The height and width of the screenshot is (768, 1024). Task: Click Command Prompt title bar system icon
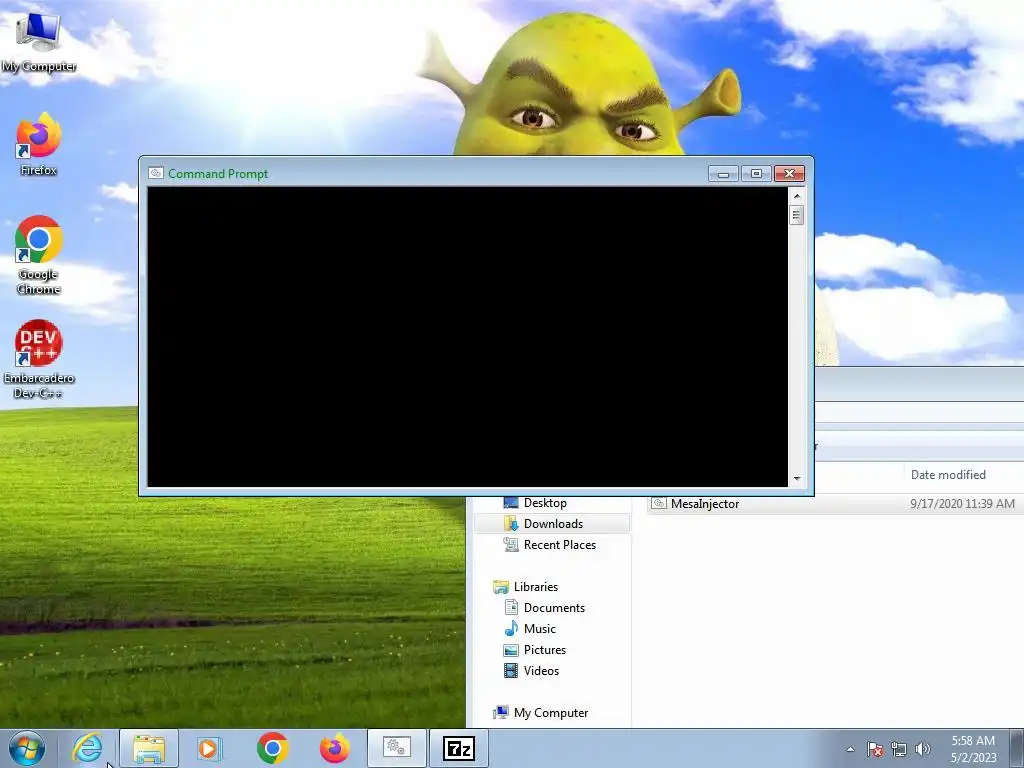click(x=155, y=173)
